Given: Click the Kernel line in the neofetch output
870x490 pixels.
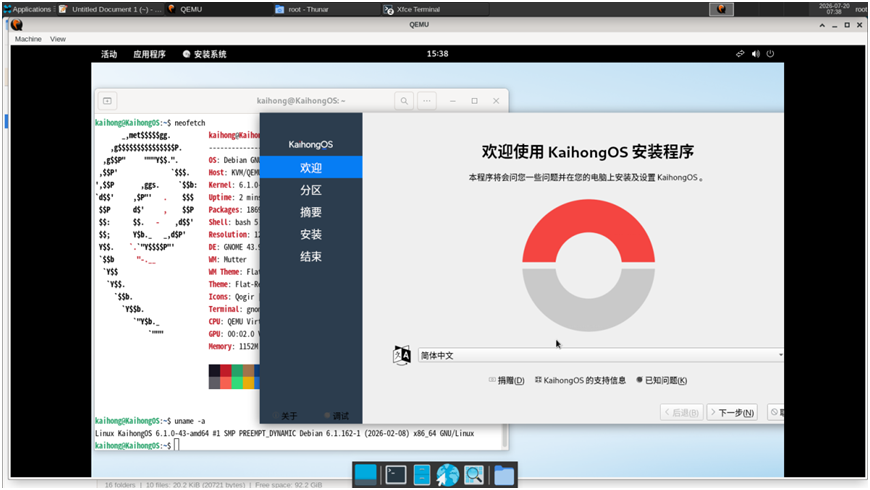Looking at the screenshot, I should point(234,185).
